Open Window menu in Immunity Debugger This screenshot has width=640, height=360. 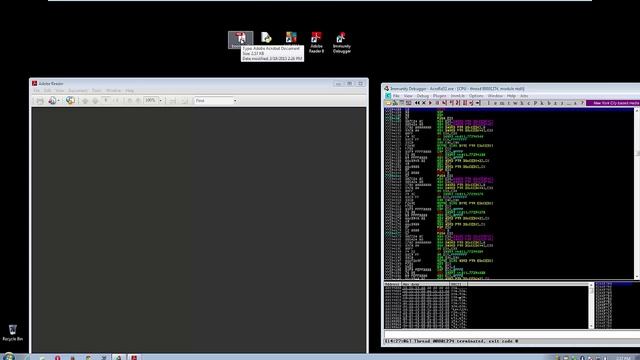pyautogui.click(x=495, y=96)
